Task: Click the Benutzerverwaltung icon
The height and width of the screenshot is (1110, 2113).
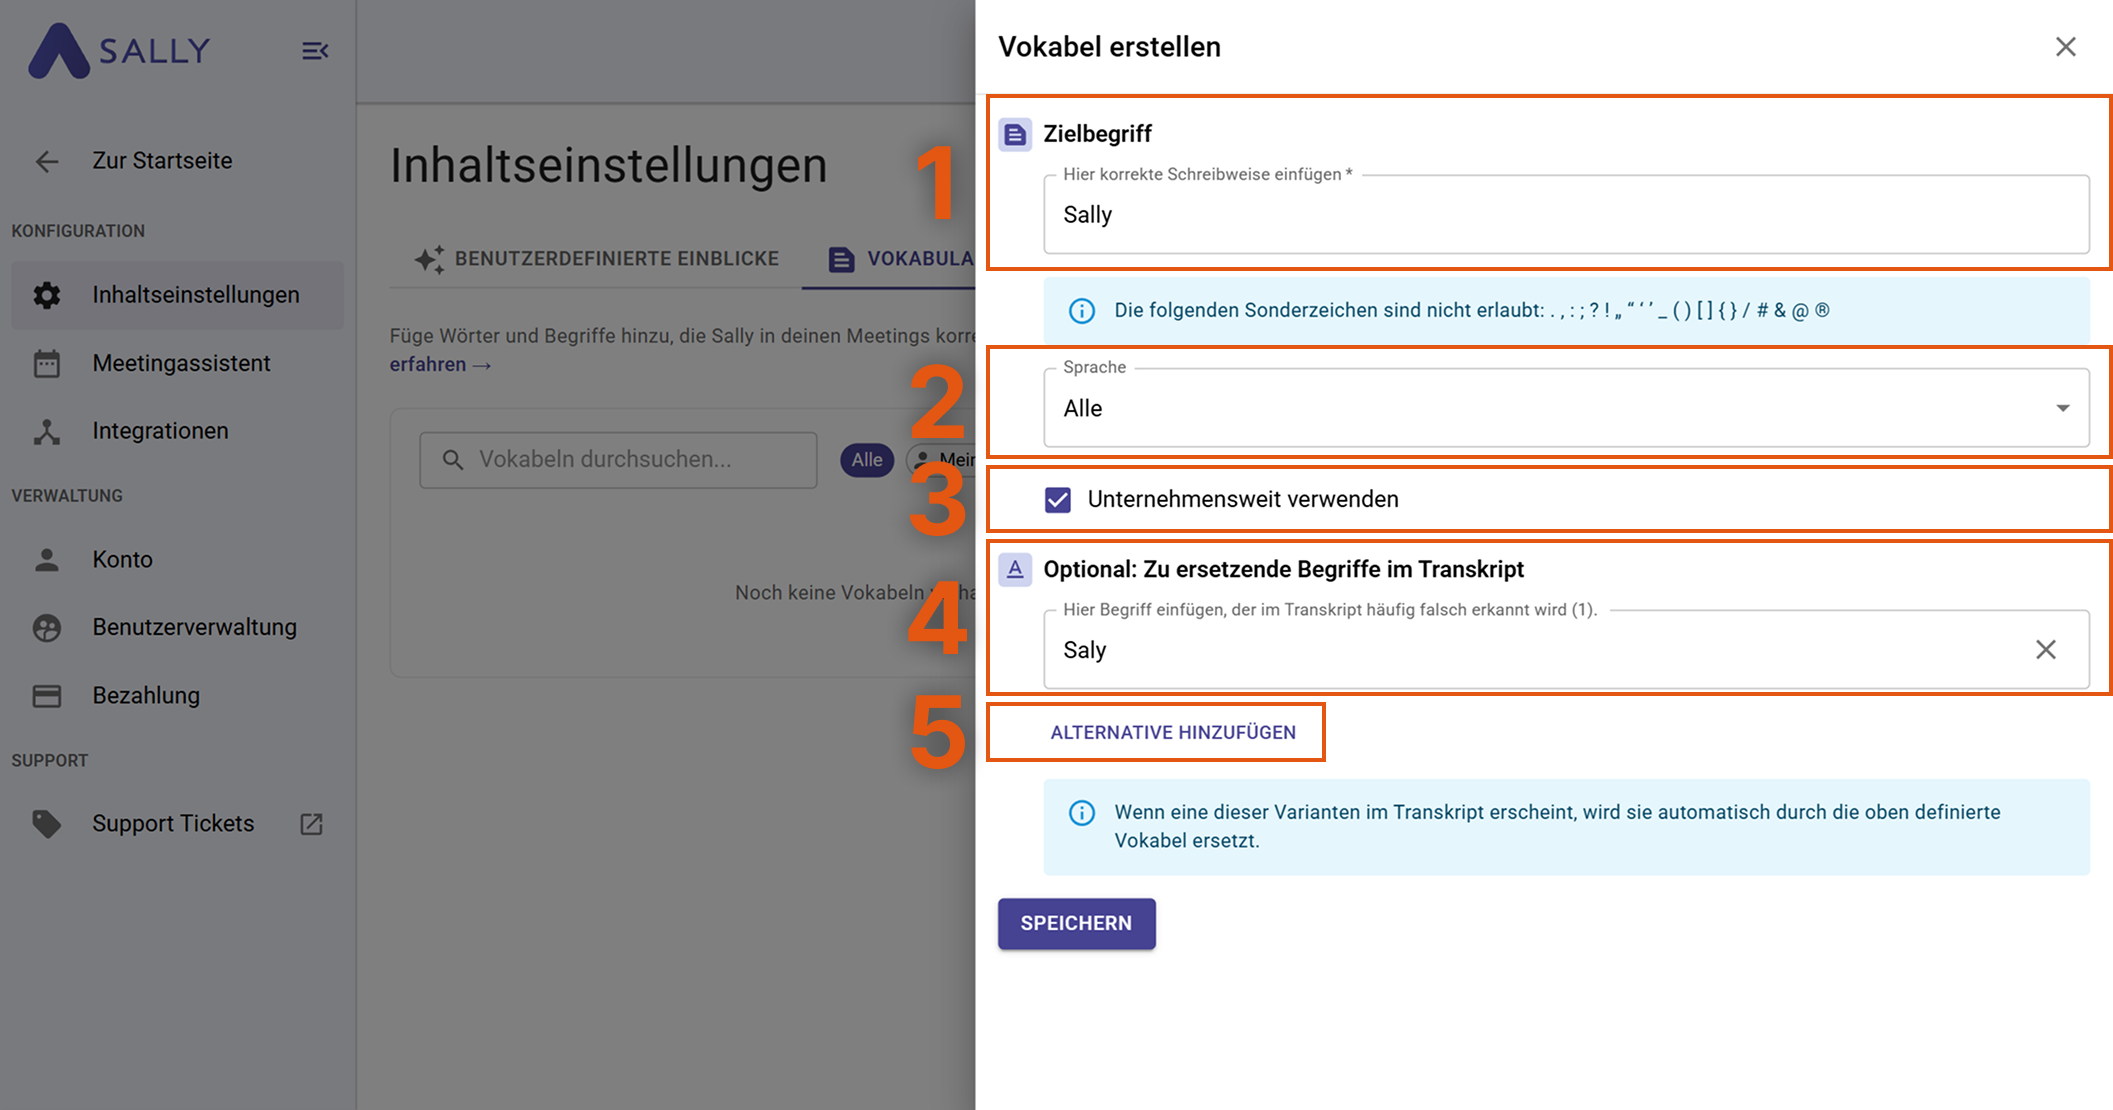Action: pos(47,628)
